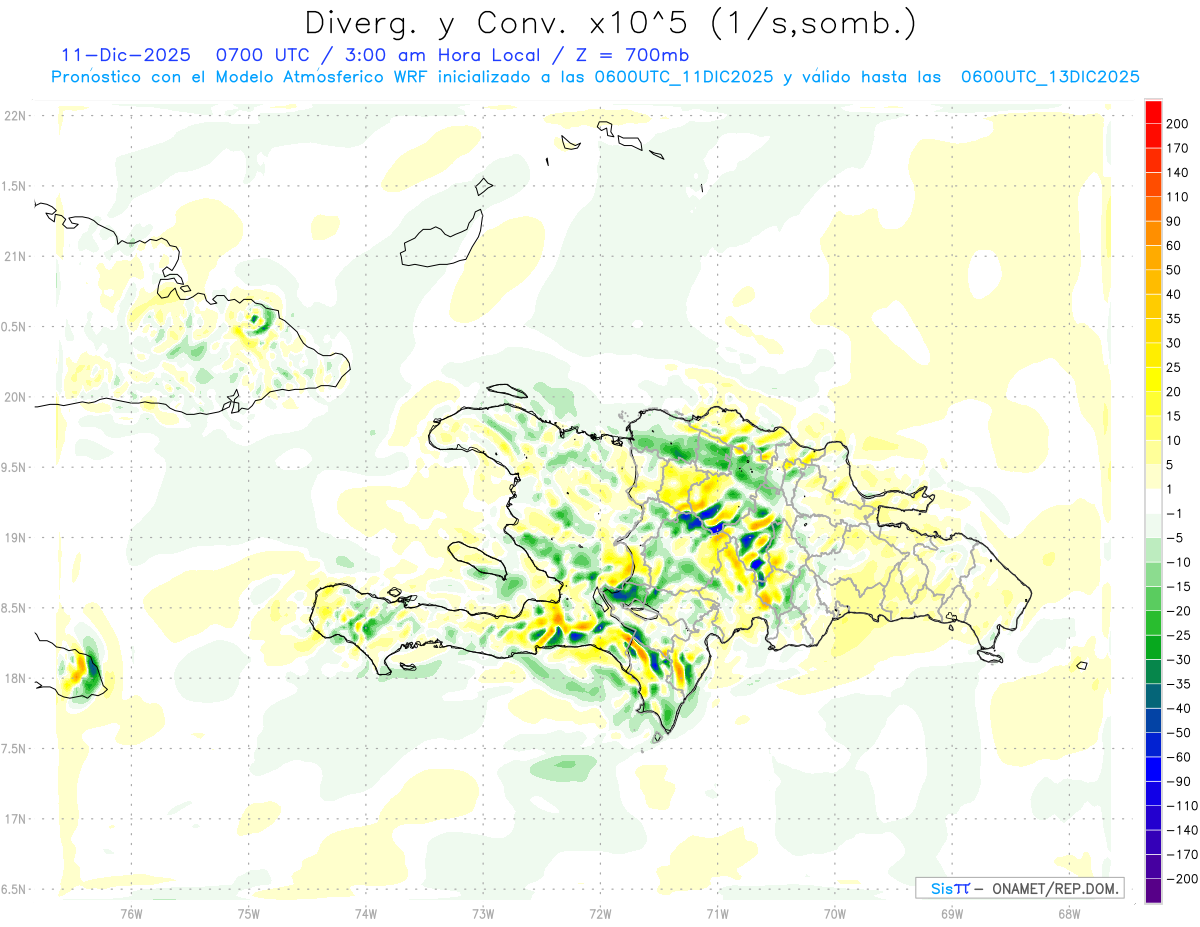Click the colorbar value "-20"
Viewport: 1200px width, 927px height.
pyautogui.click(x=1177, y=611)
